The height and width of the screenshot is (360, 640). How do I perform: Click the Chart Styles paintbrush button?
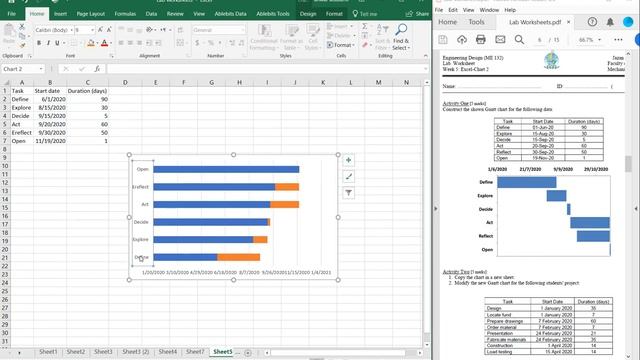point(349,177)
